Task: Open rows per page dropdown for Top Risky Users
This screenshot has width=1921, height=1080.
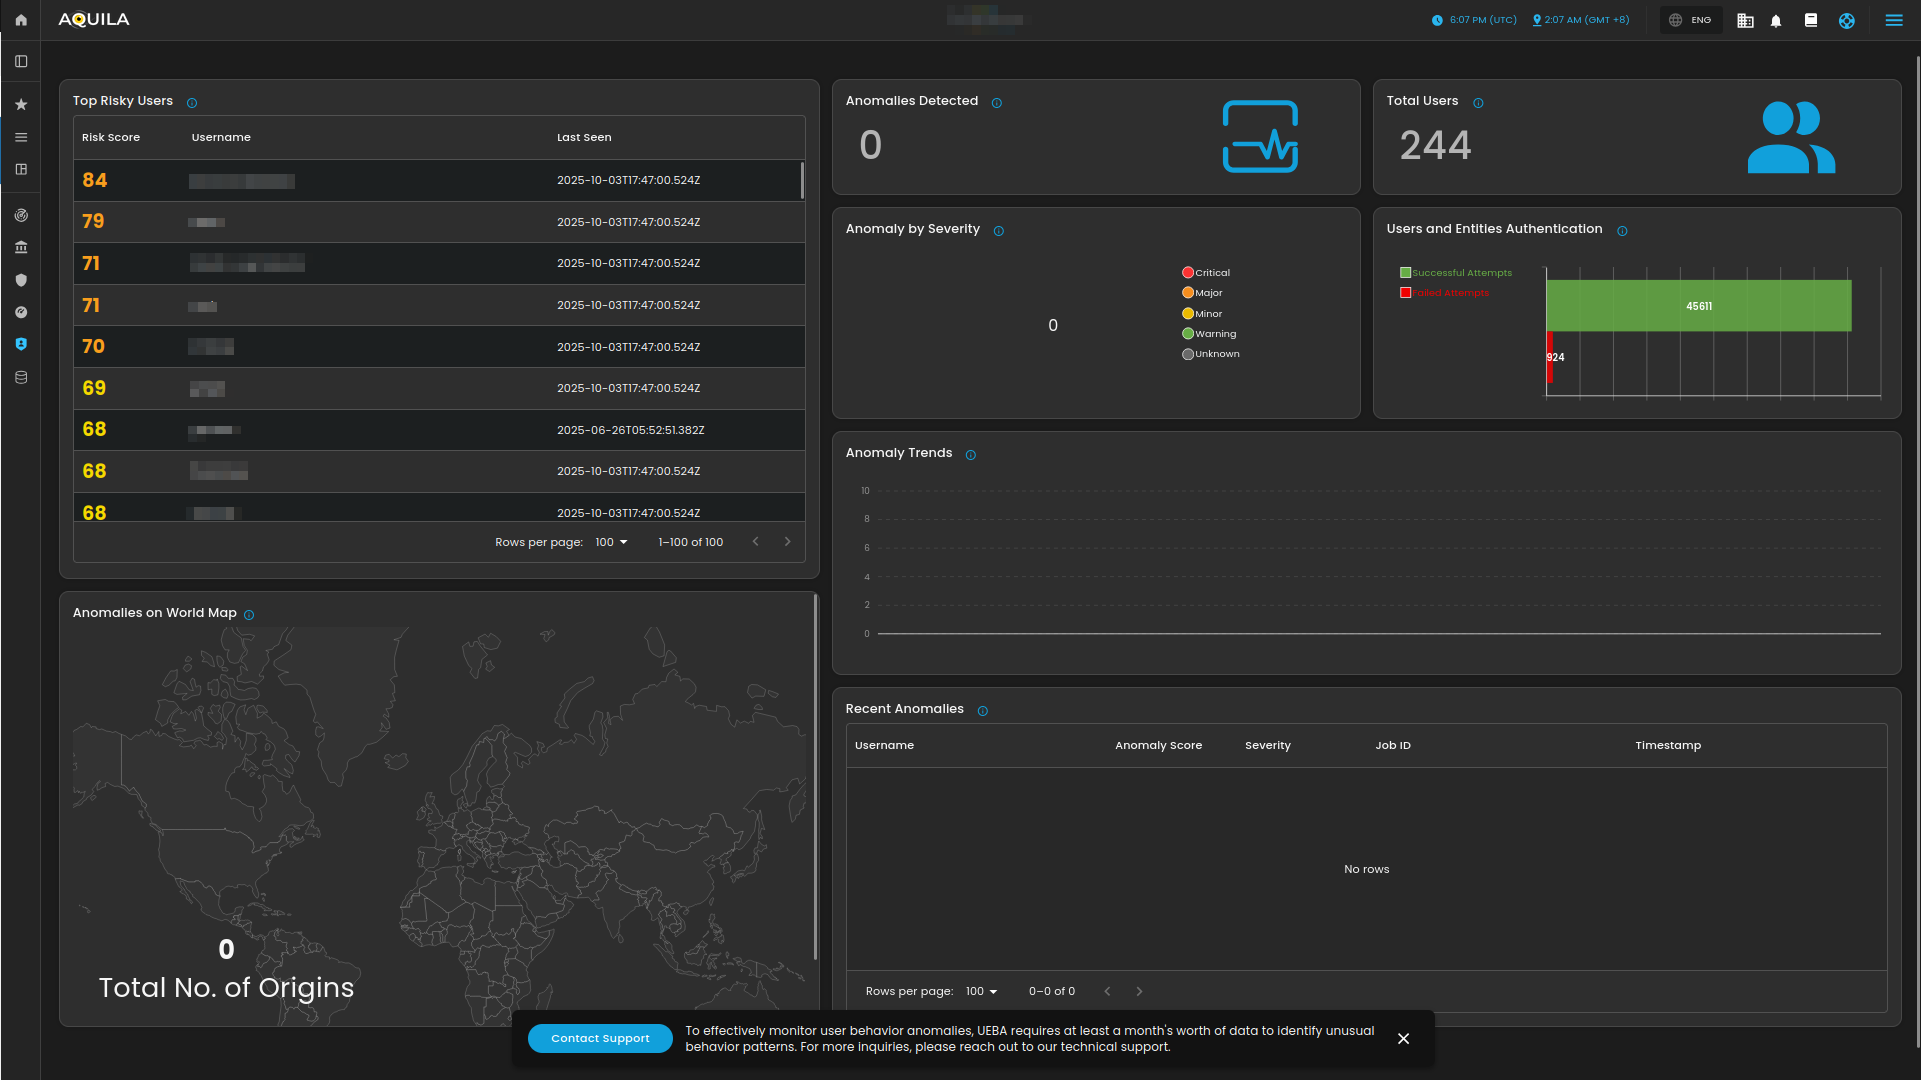Action: [611, 542]
